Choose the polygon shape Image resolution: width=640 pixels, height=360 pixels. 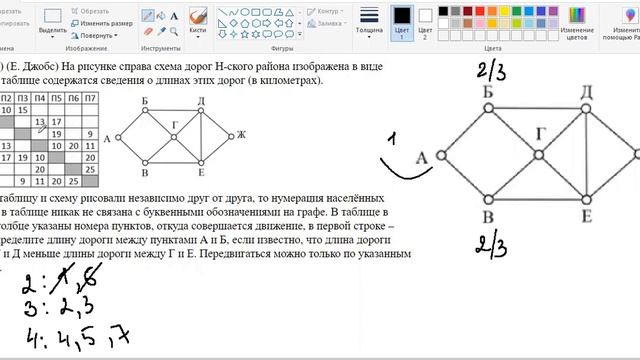(x=278, y=12)
